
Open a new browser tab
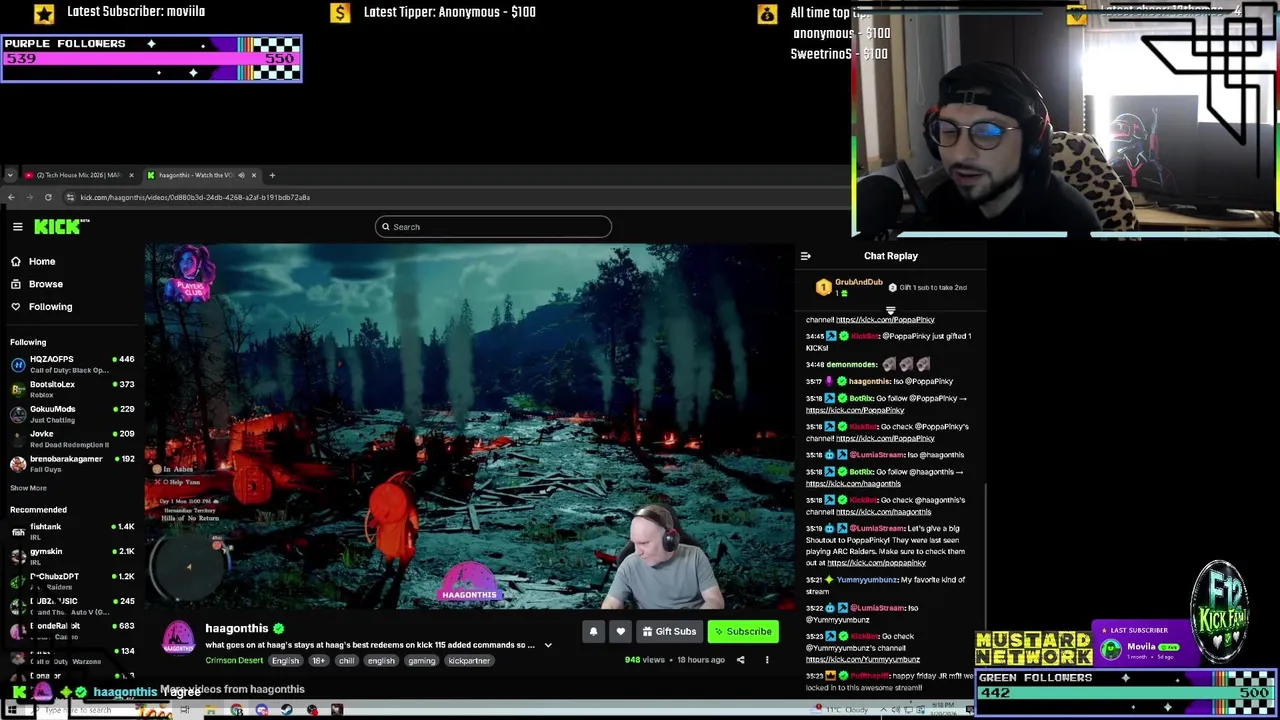coord(272,175)
